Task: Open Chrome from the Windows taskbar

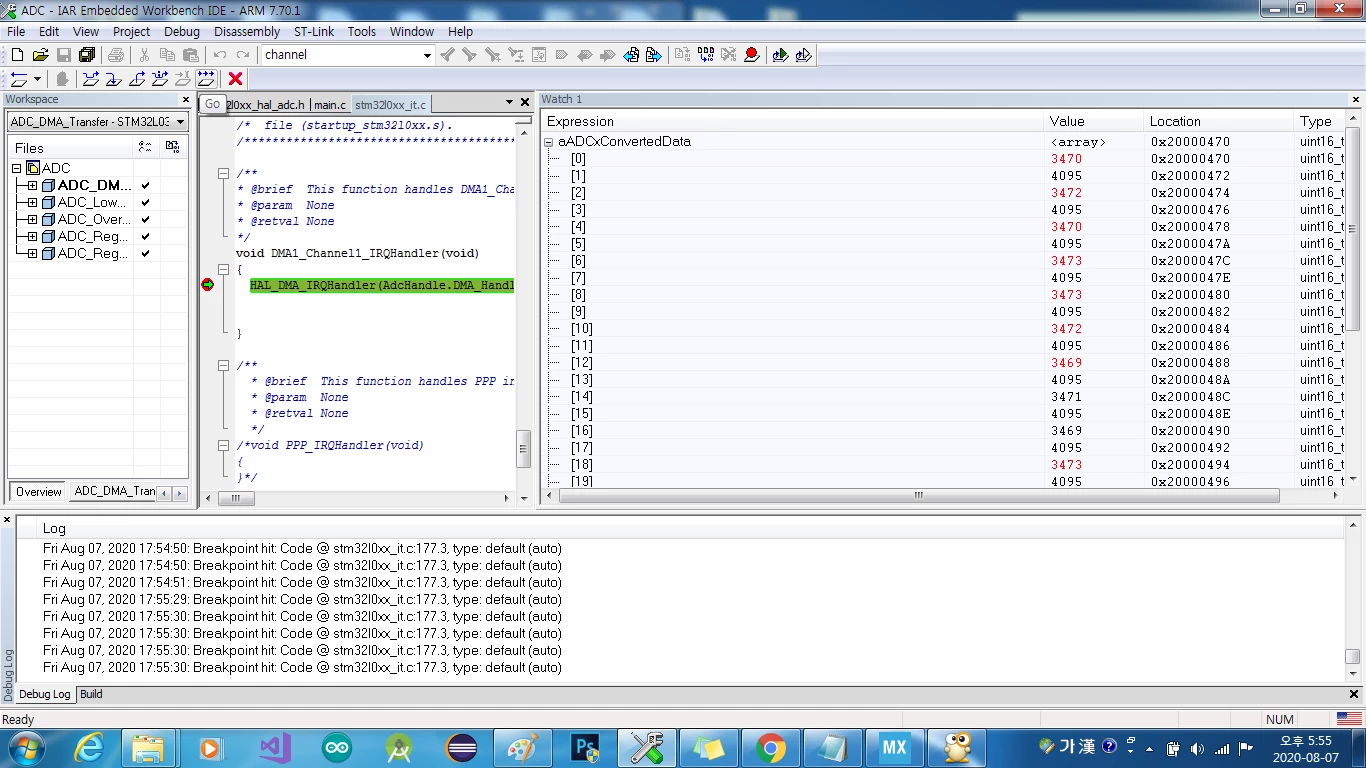Action: point(770,748)
